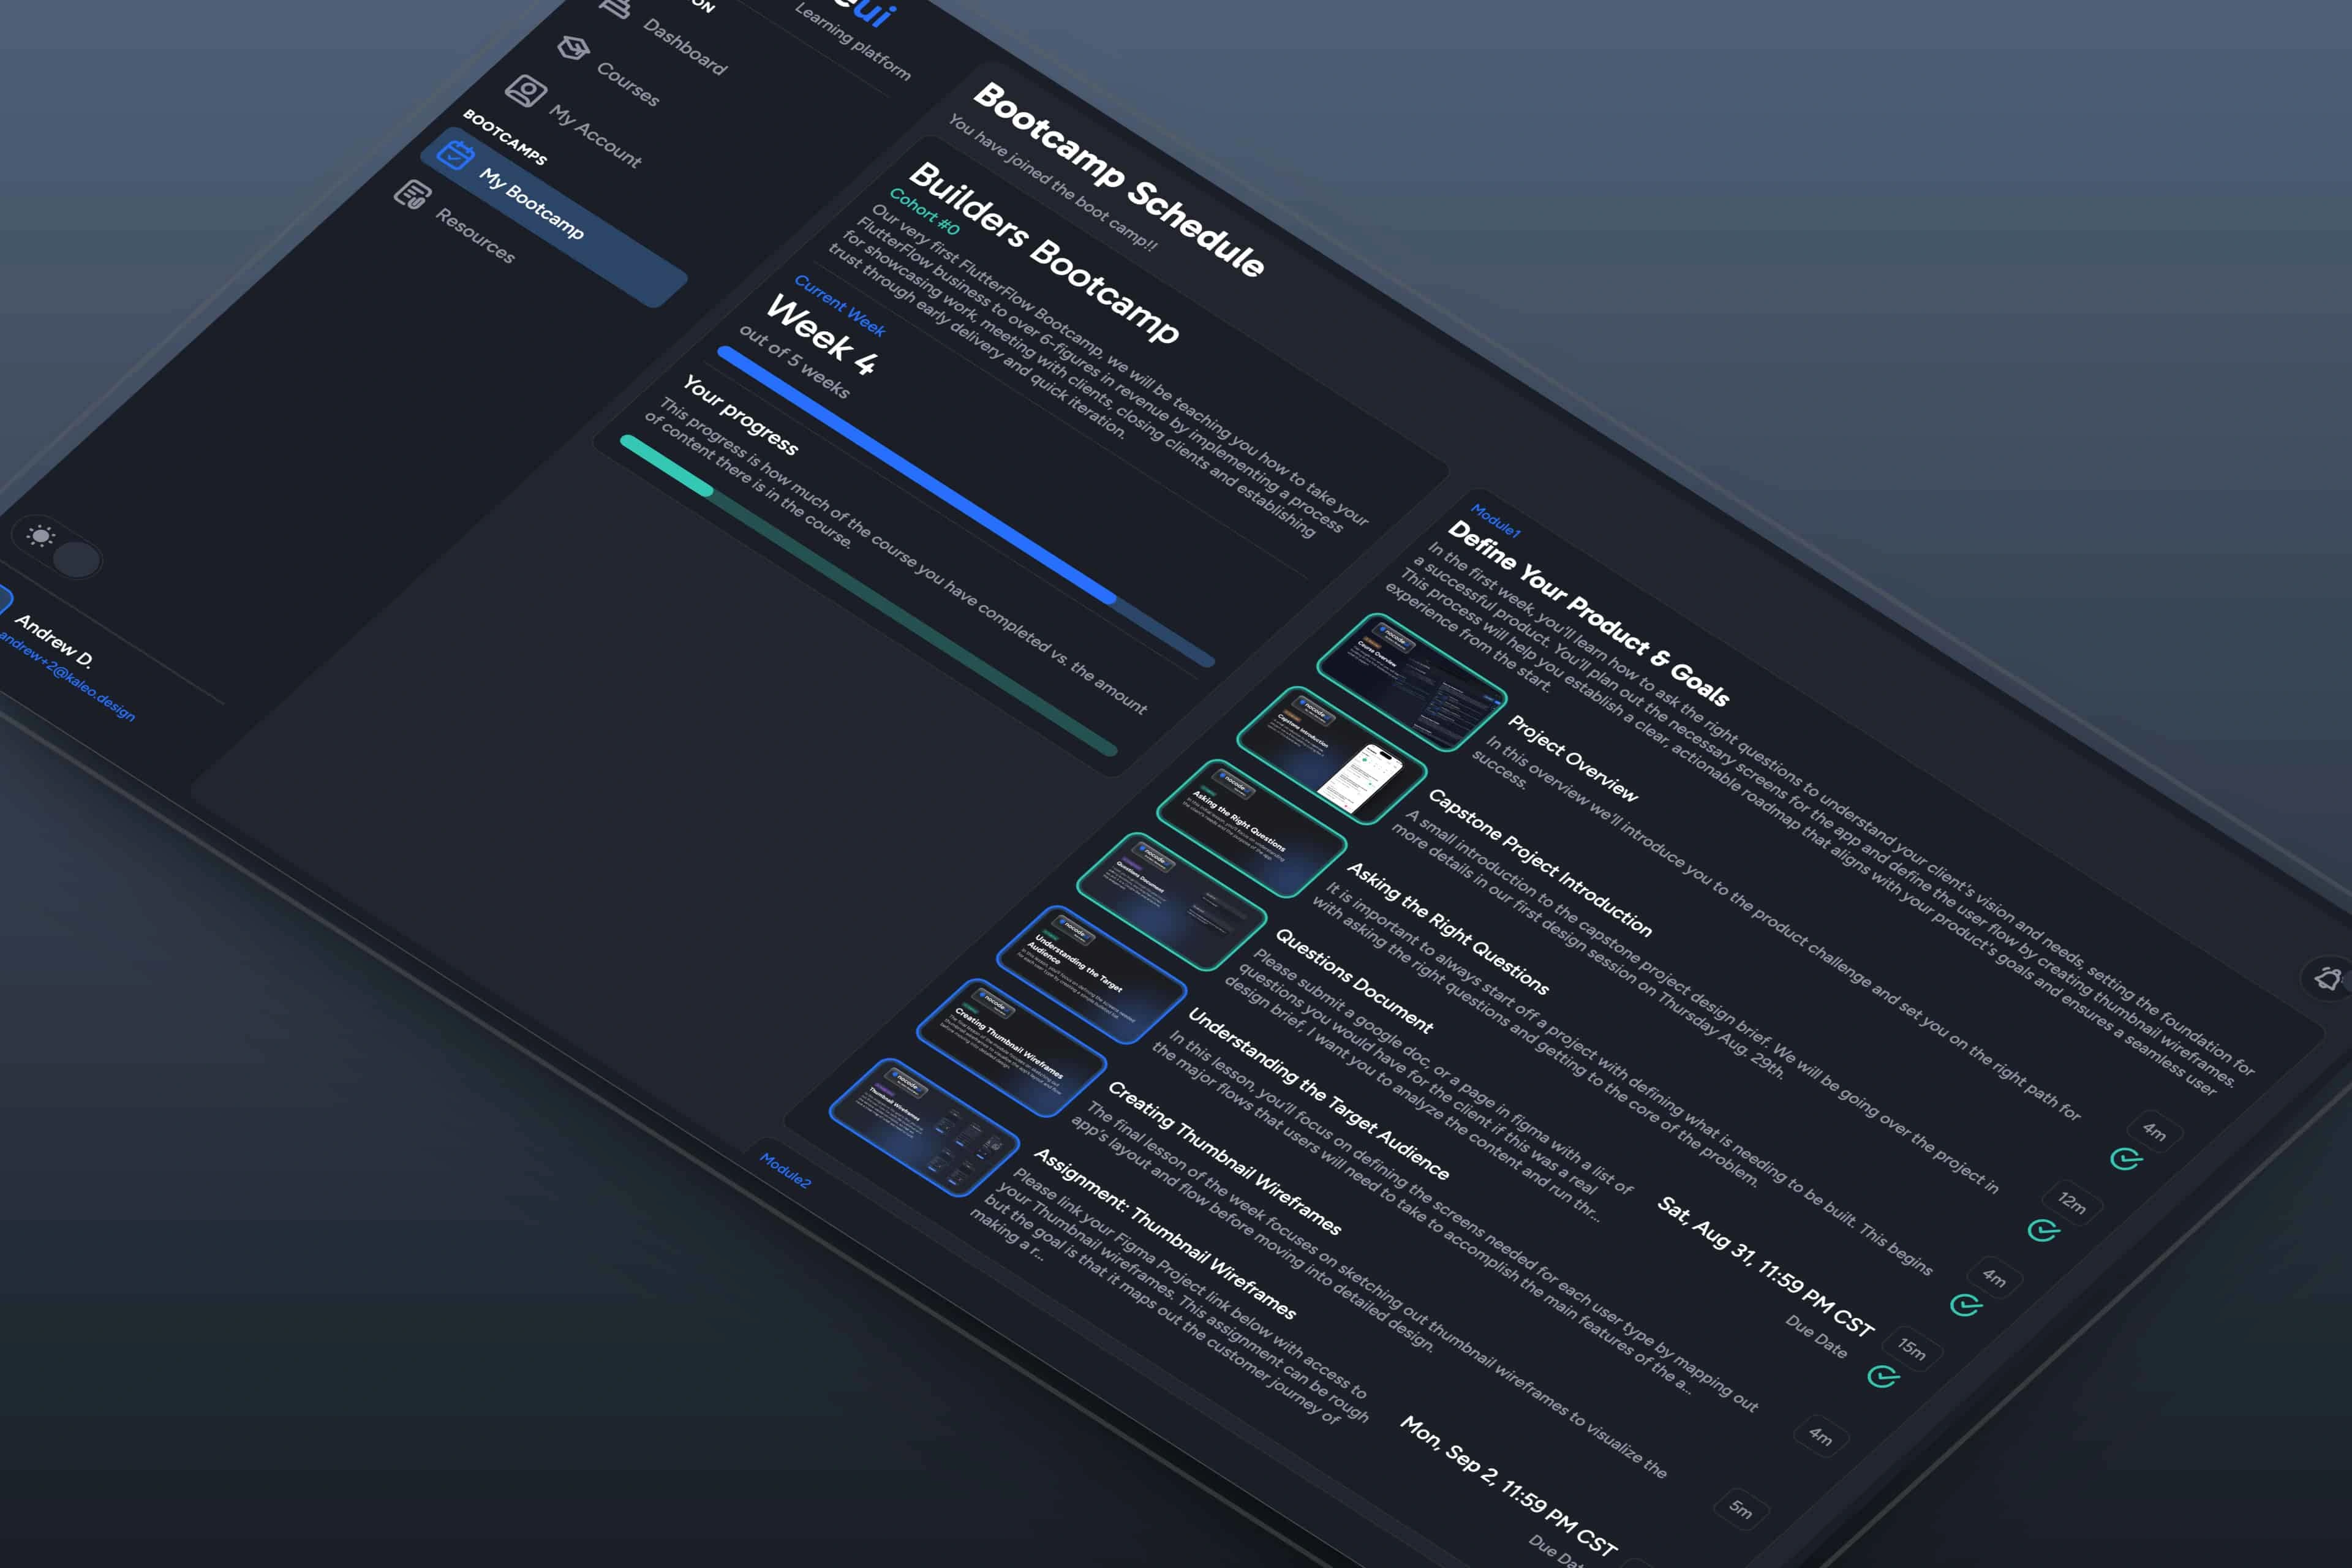Click the Module2 label

point(785,1170)
